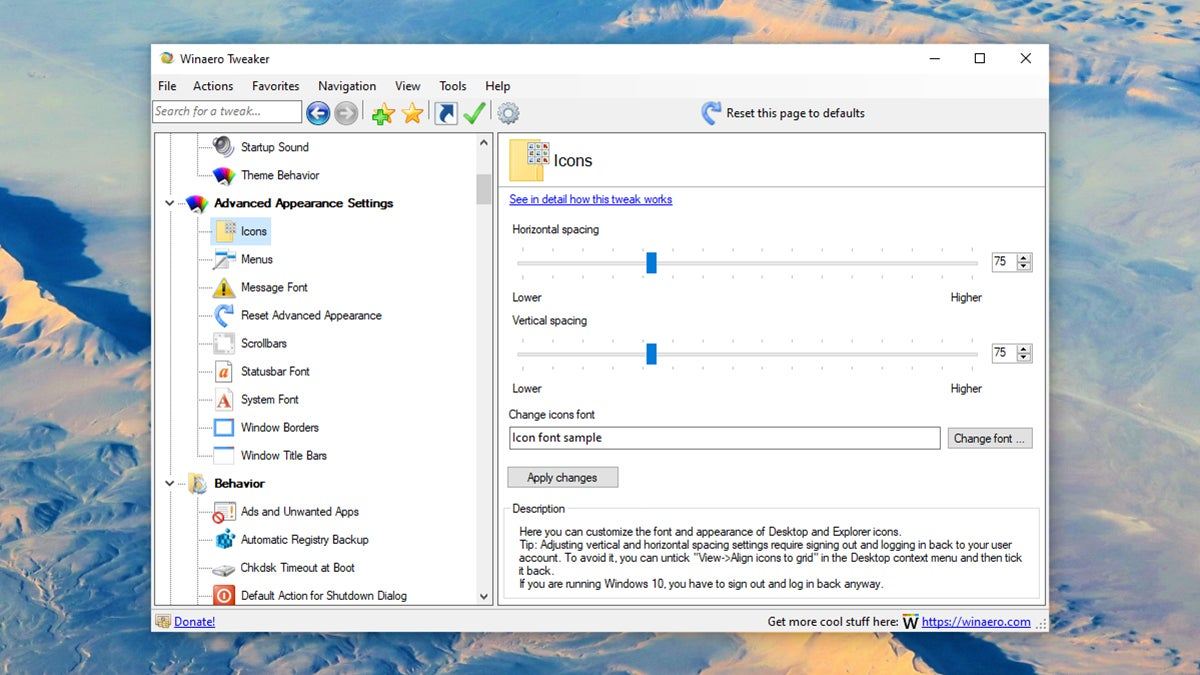
Task: Click the Winaero Tweaker title bar app icon
Action: 167,59
